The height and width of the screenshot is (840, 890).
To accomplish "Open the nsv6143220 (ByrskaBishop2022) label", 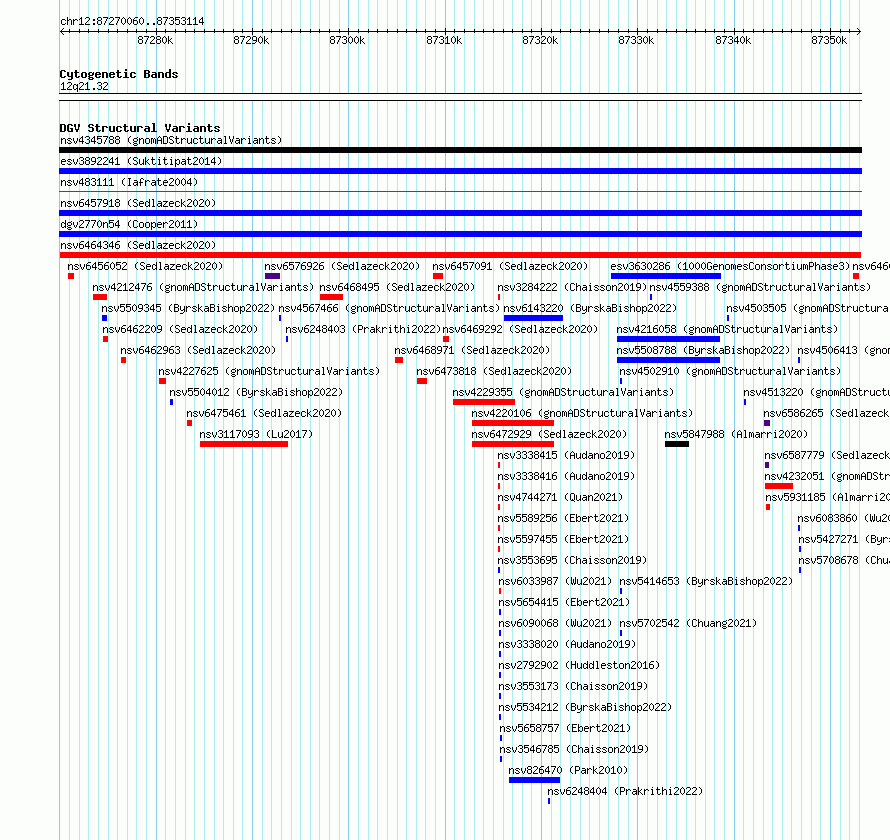I will (590, 308).
